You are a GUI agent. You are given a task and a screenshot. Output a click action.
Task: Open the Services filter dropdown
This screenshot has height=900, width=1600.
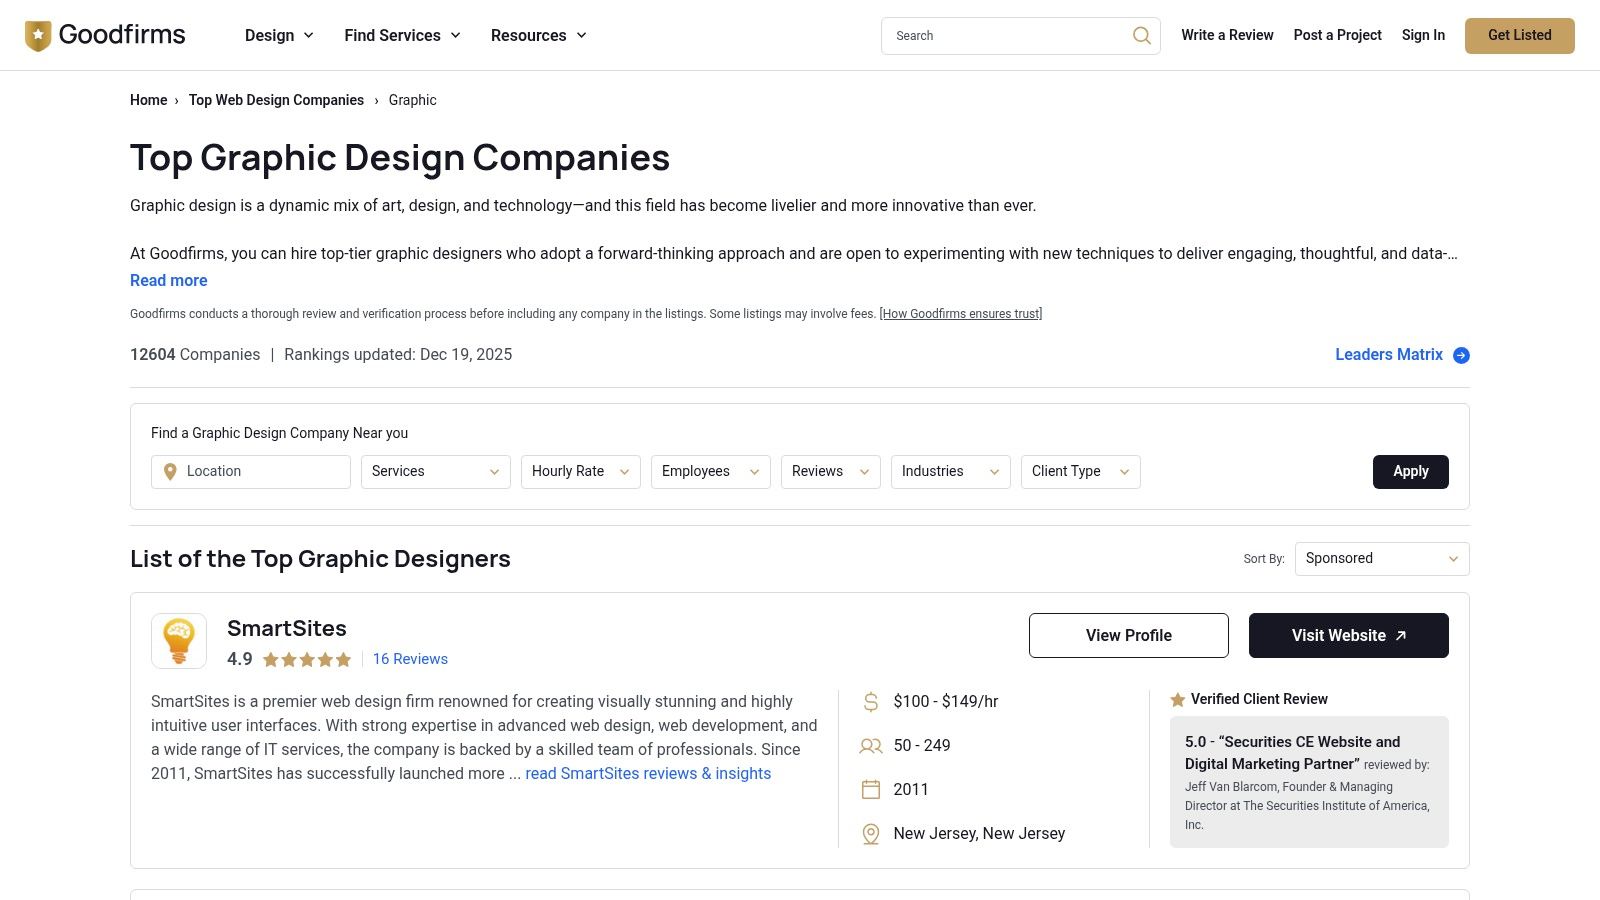(435, 471)
